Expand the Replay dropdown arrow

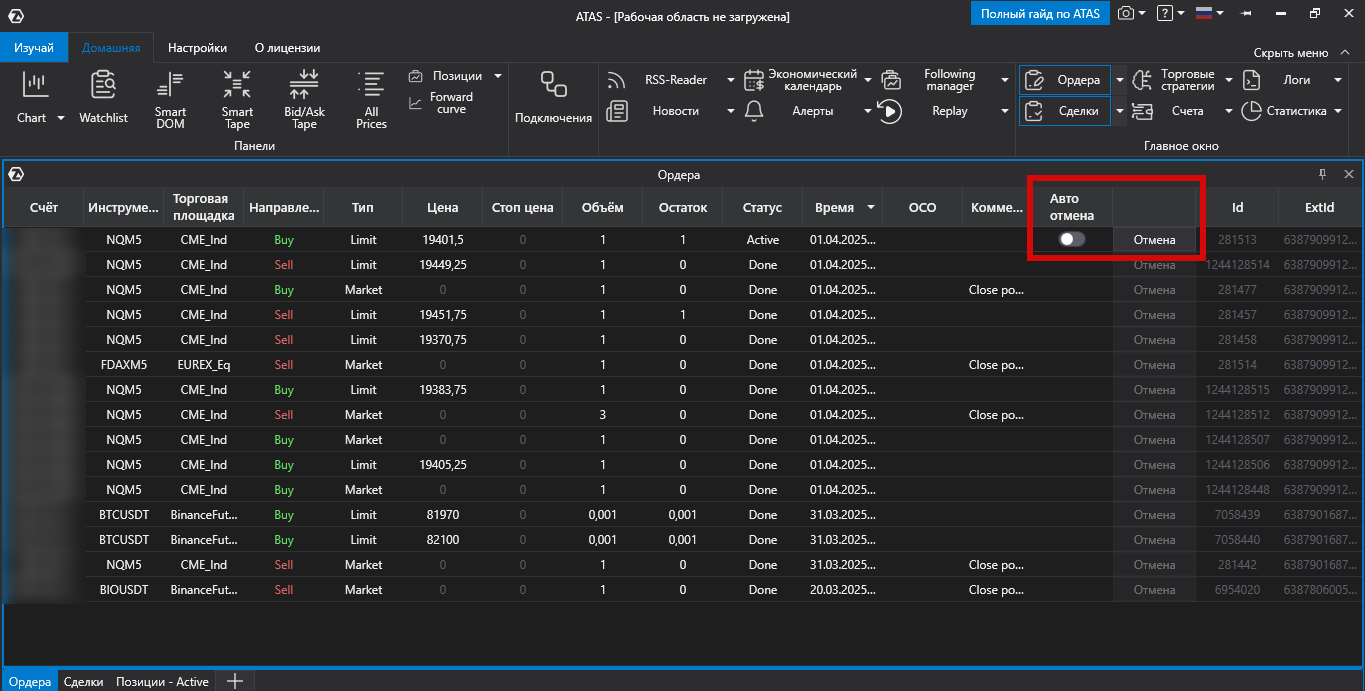[1004, 111]
